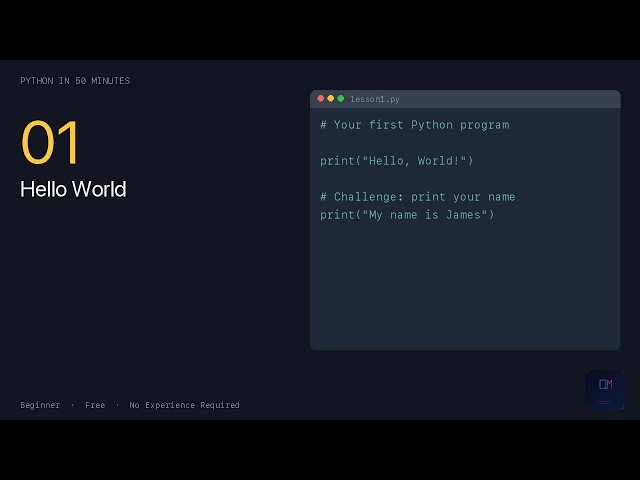Click the 'Beginner' label at the bottom
This screenshot has width=640, height=480.
(40, 405)
